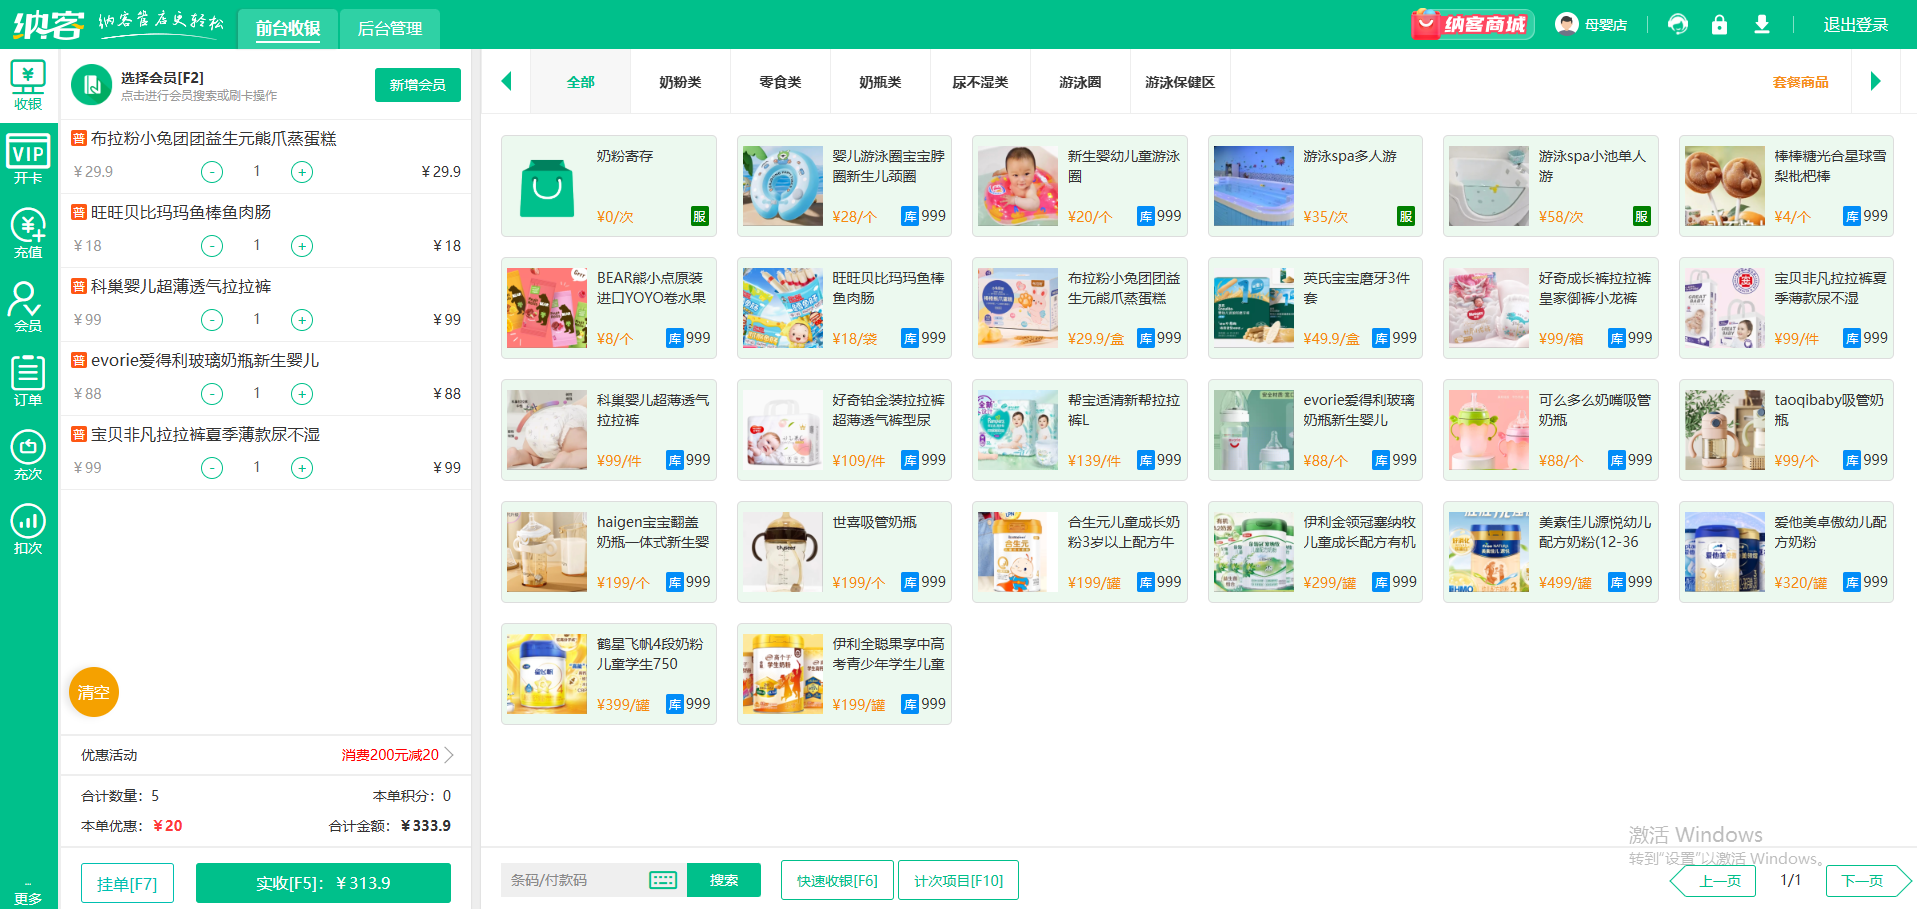Switch to 后台管理 tab
This screenshot has width=1917, height=909.
pos(390,28)
